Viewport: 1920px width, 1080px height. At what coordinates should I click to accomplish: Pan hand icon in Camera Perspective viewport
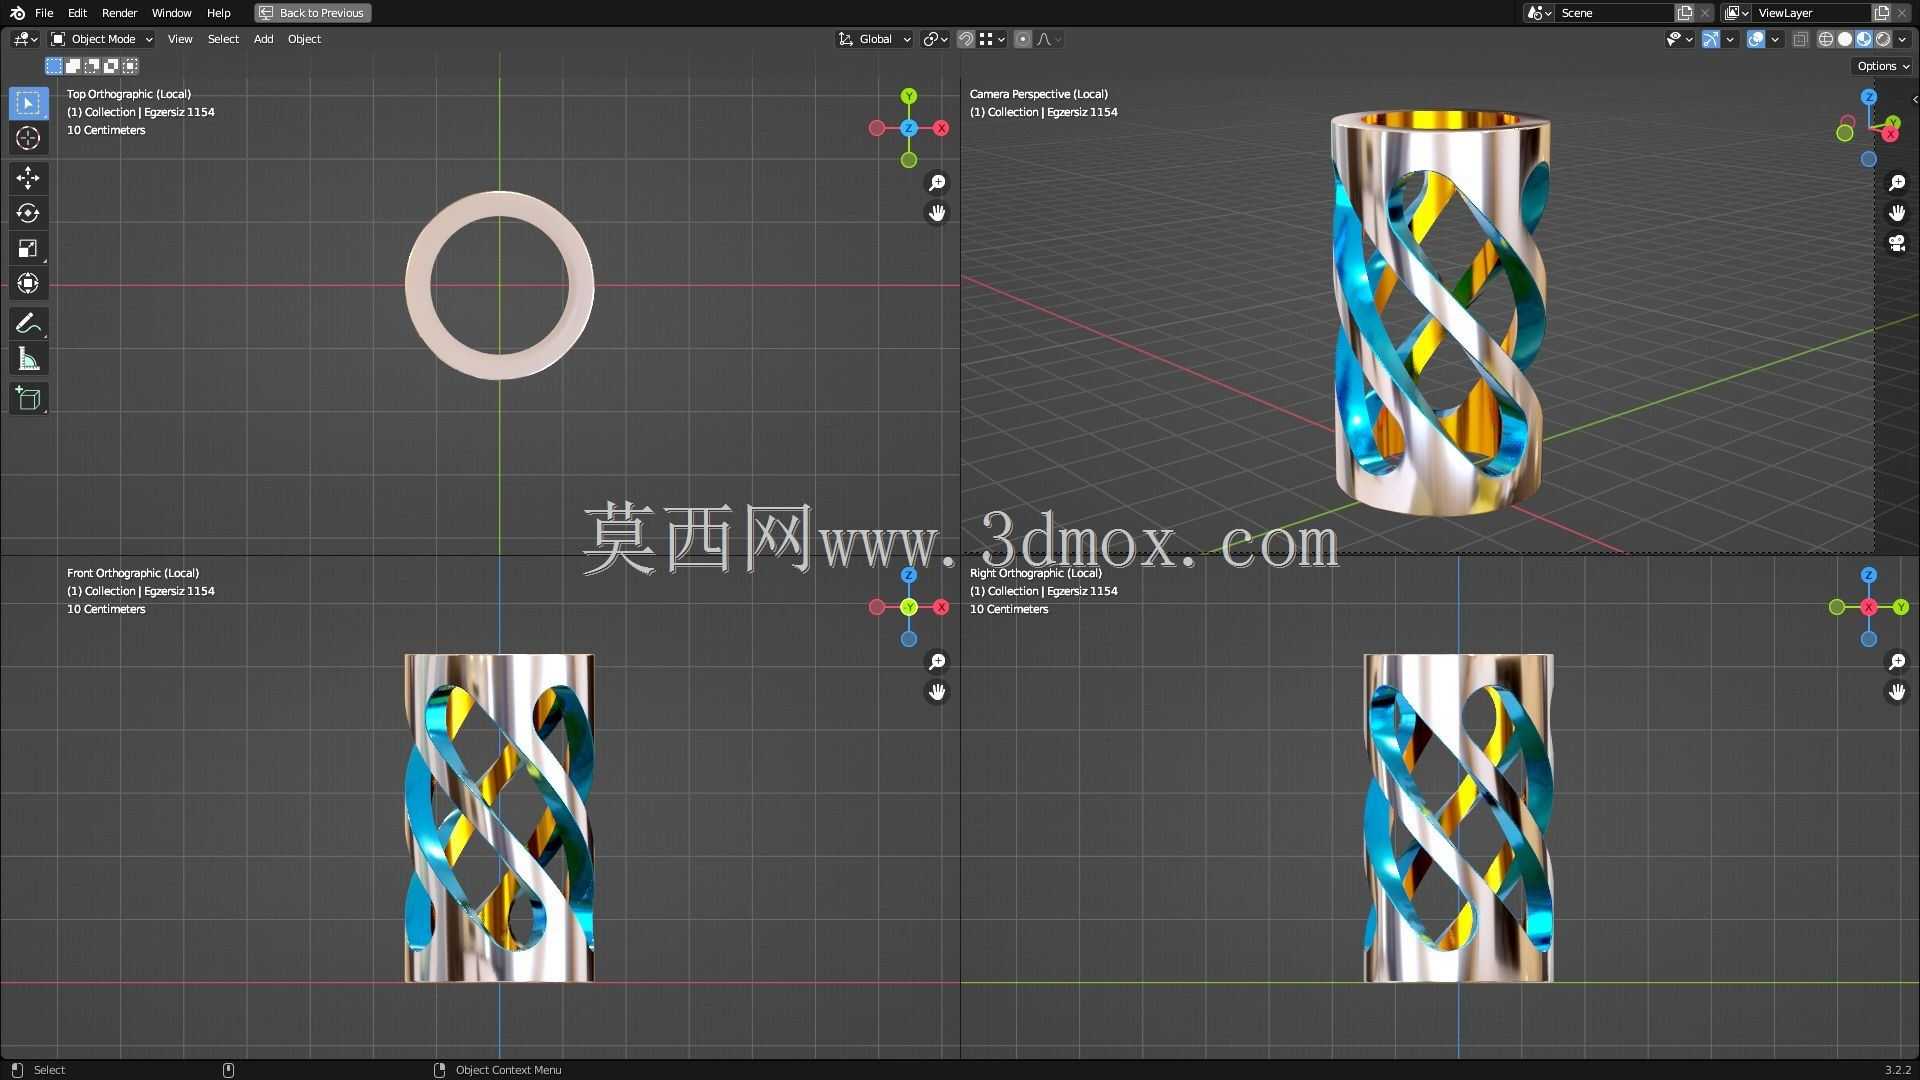(1897, 213)
